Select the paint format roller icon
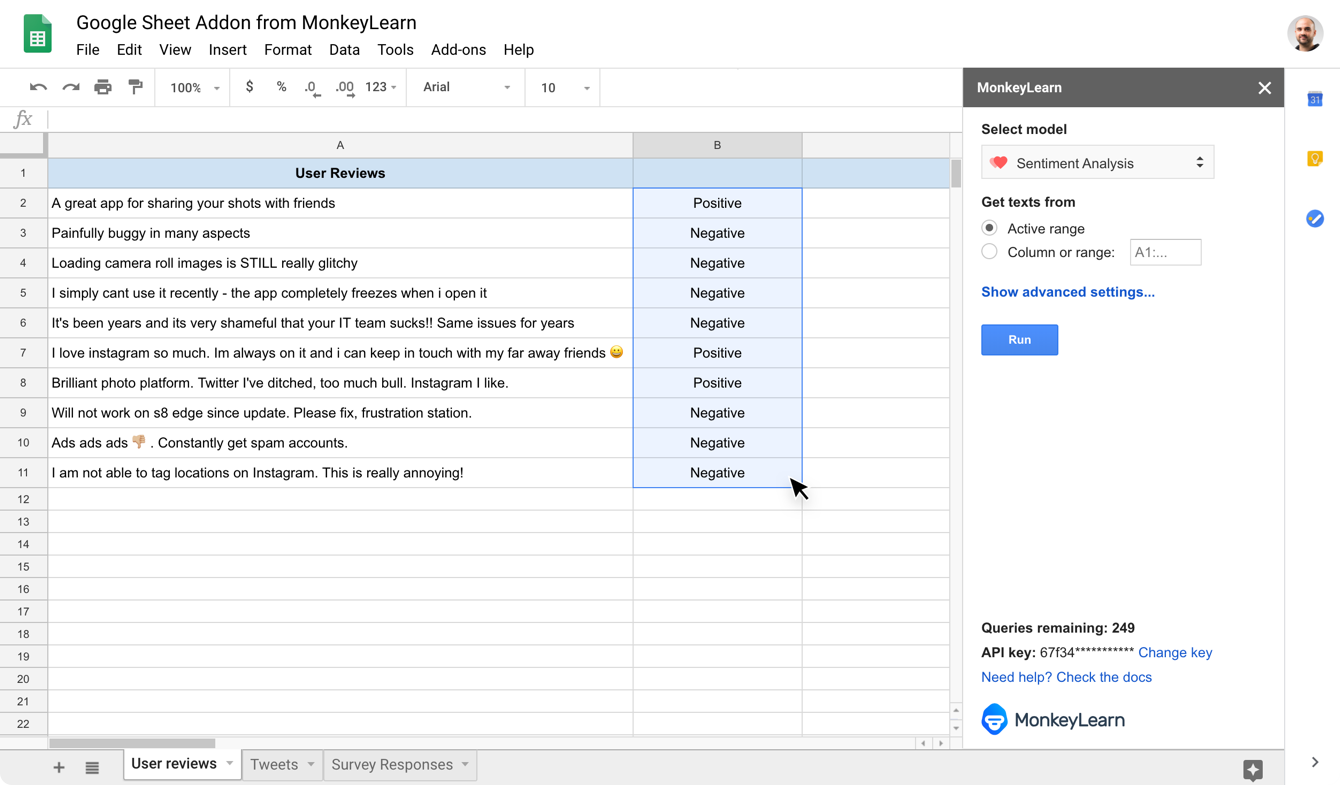The image size is (1340, 786). click(135, 88)
